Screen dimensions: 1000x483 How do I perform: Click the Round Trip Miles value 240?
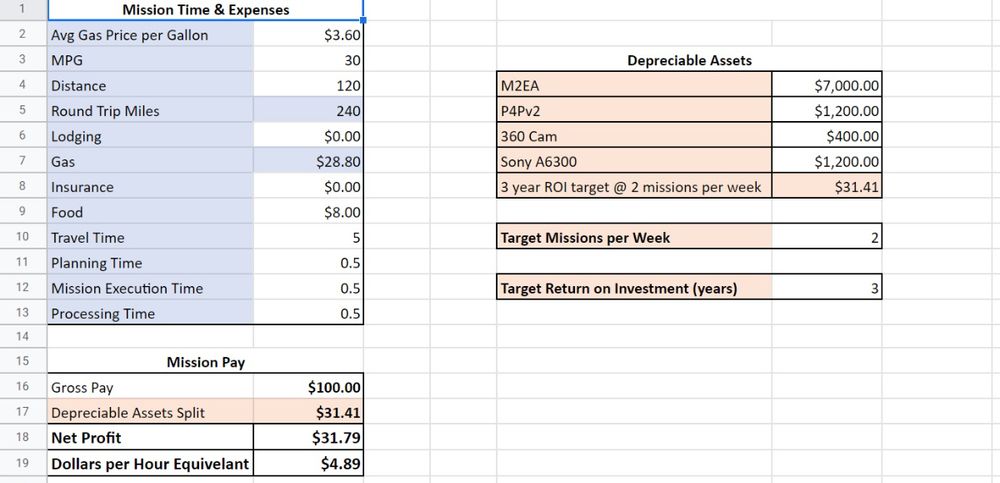tap(308, 111)
